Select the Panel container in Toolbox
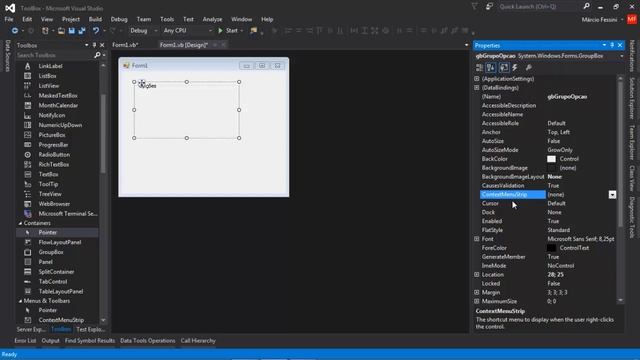 [45, 262]
